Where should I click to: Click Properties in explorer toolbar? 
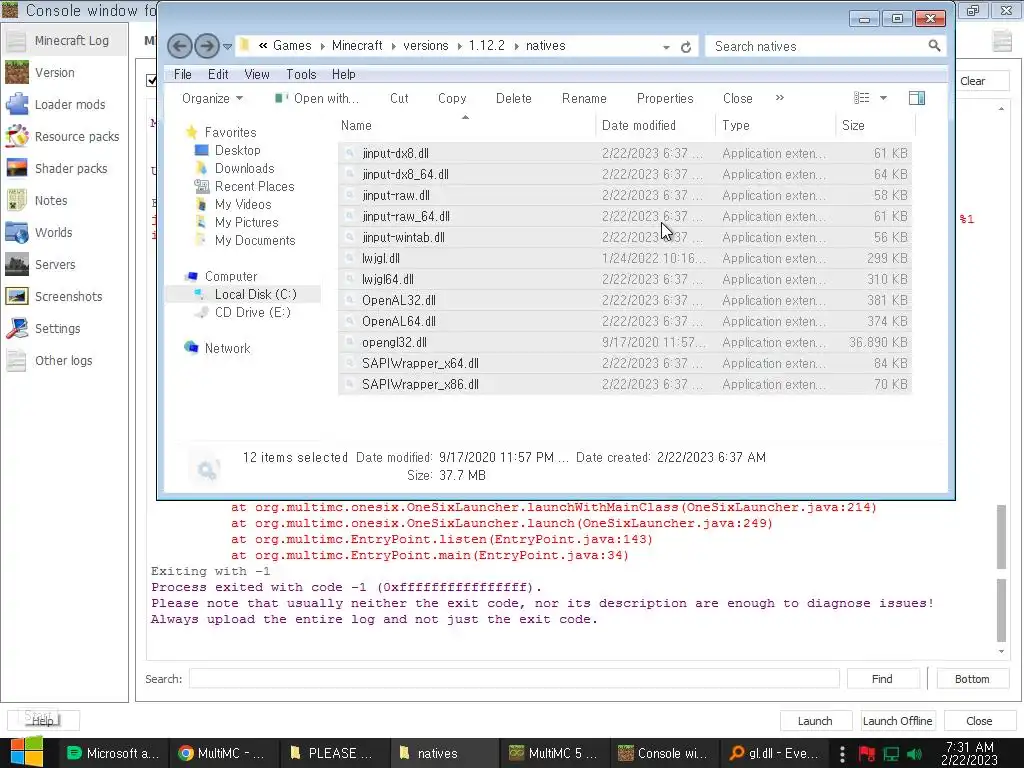[x=665, y=99]
